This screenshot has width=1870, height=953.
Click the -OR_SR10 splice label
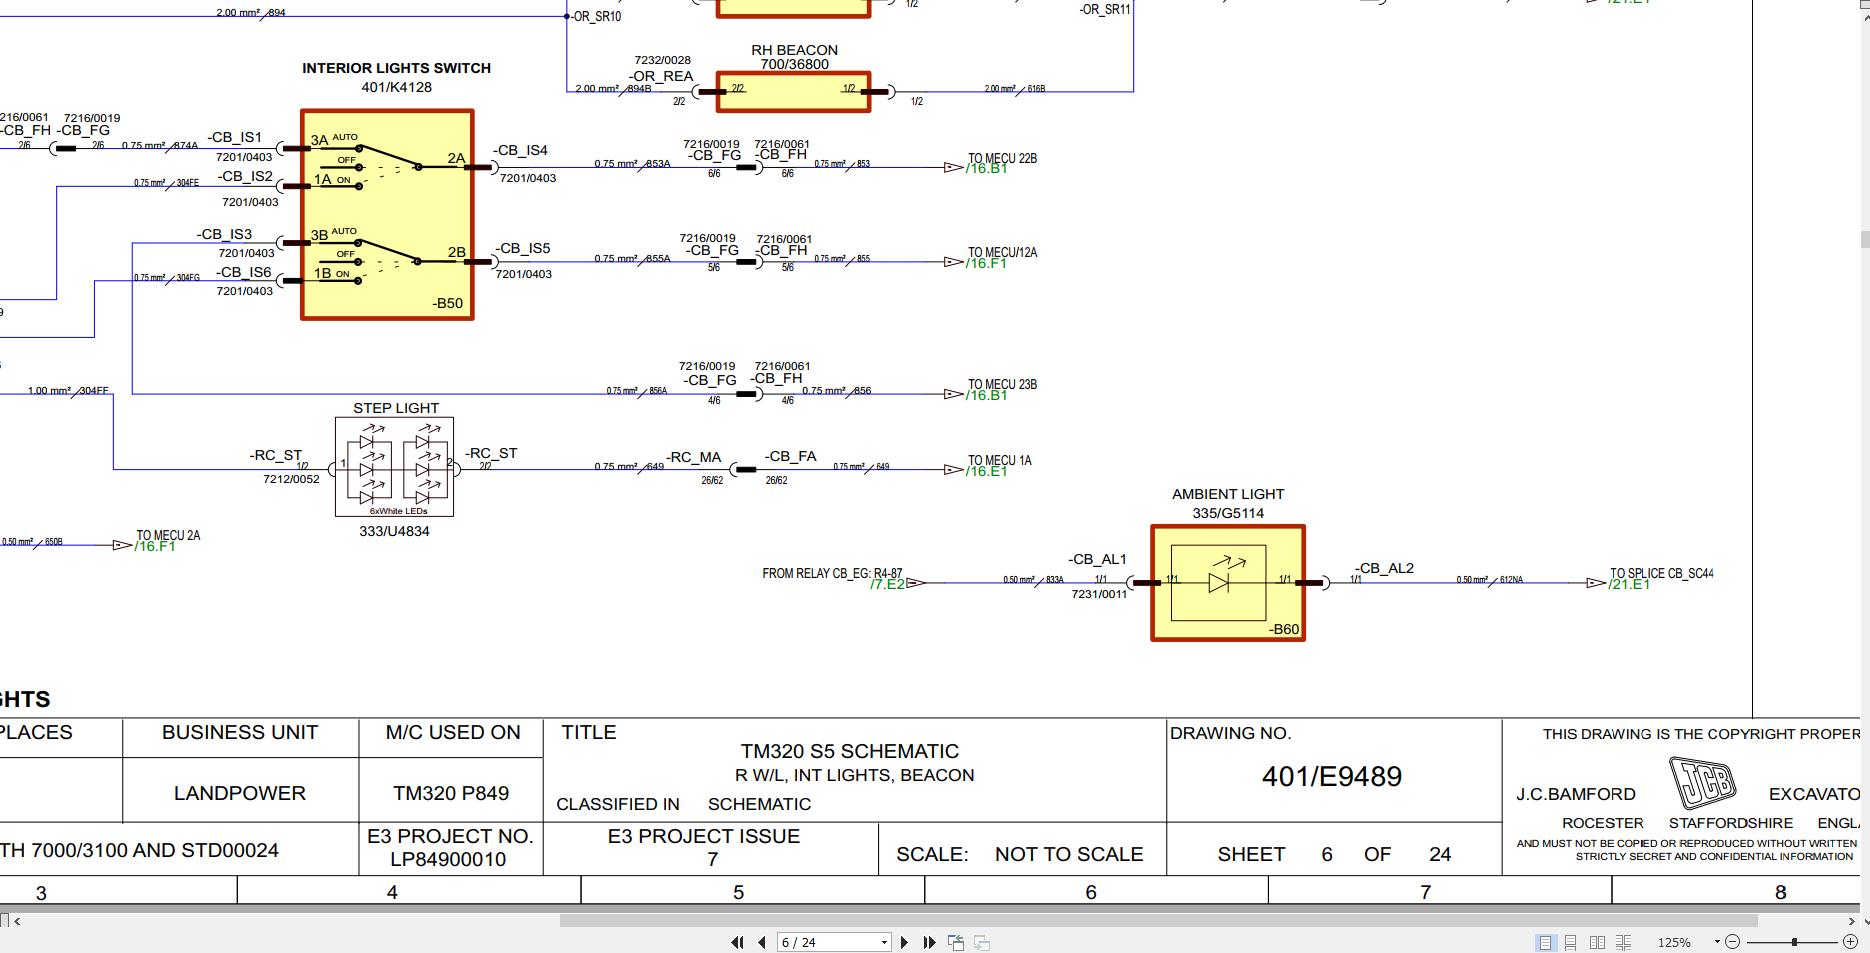click(596, 16)
